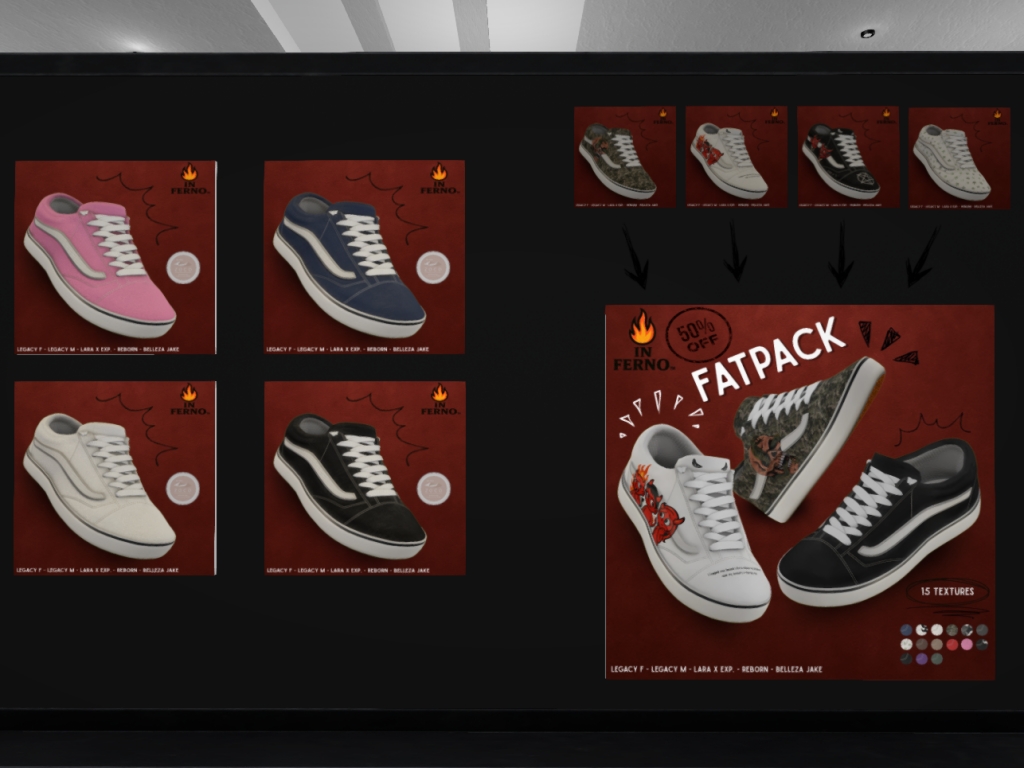Open the small white devil-print sneaker thumbnail
Viewport: 1024px width, 768px height.
pos(737,157)
